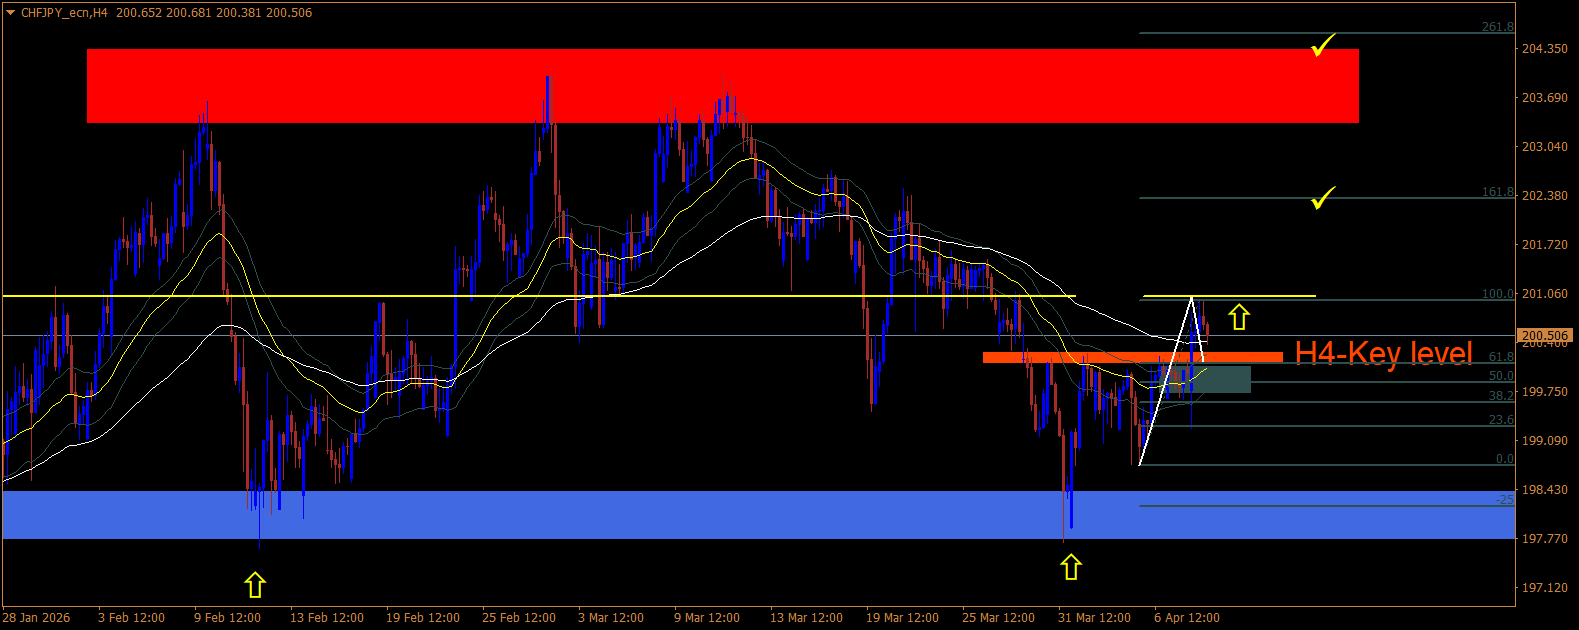Select the yellow up arrow near the 100.0 level
The image size is (1579, 630).
pos(1239,317)
